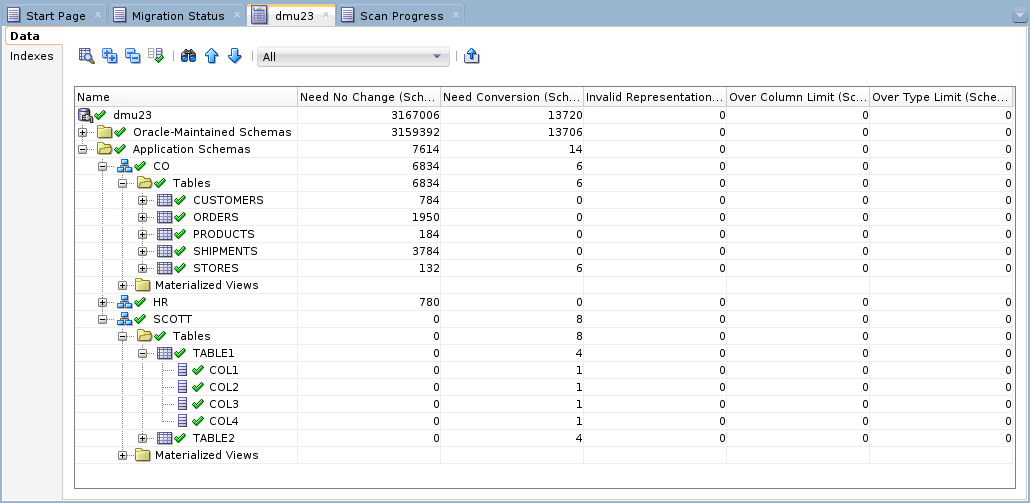Click the blue up arrow icon
This screenshot has height=503, width=1030.
point(212,56)
